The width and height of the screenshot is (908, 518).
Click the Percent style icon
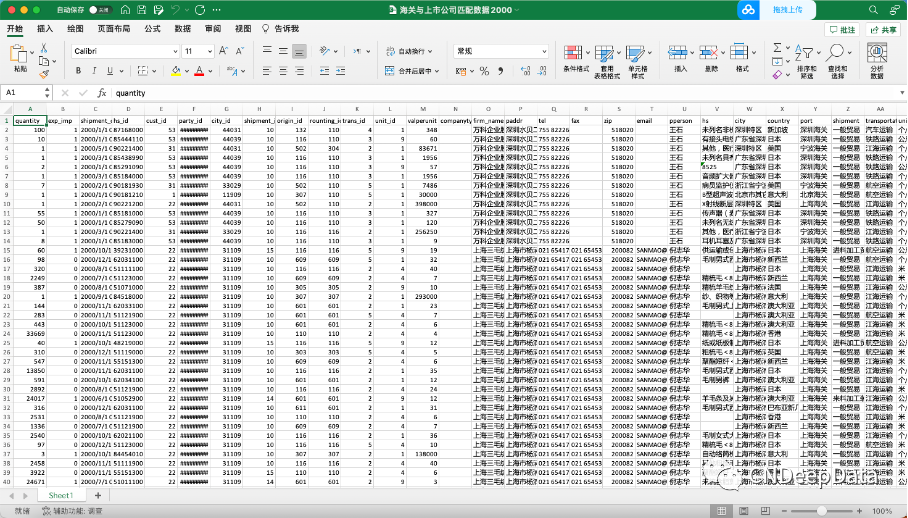coord(484,71)
